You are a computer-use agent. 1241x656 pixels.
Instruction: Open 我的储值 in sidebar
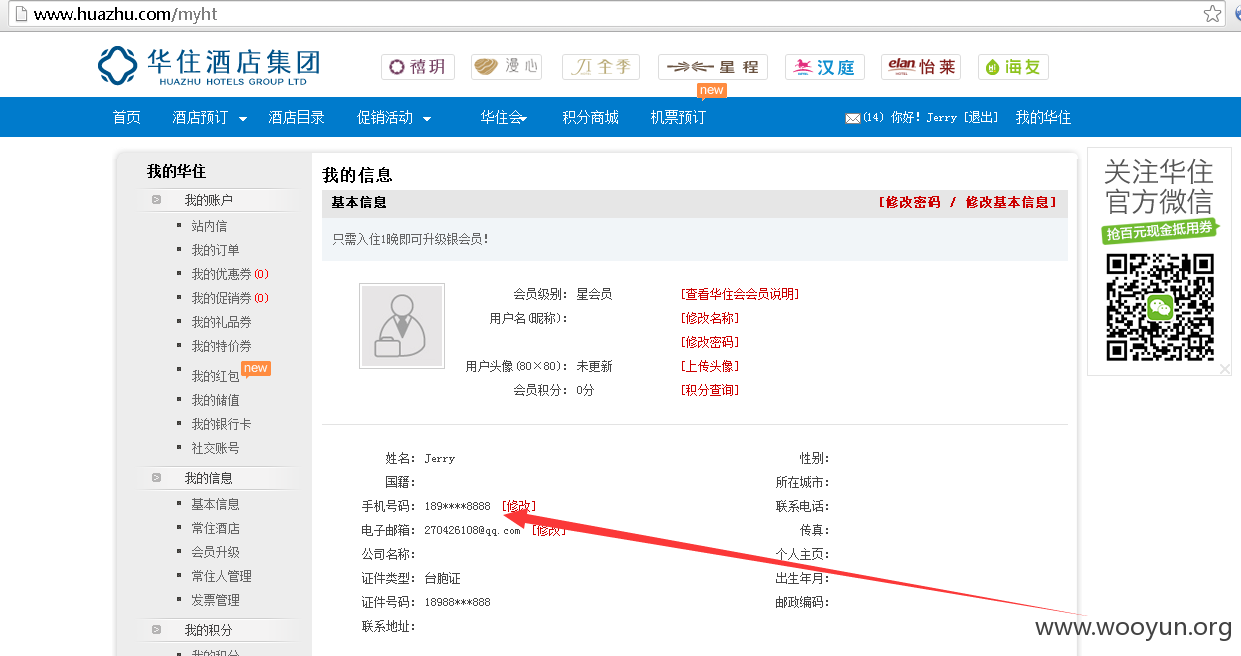(215, 400)
